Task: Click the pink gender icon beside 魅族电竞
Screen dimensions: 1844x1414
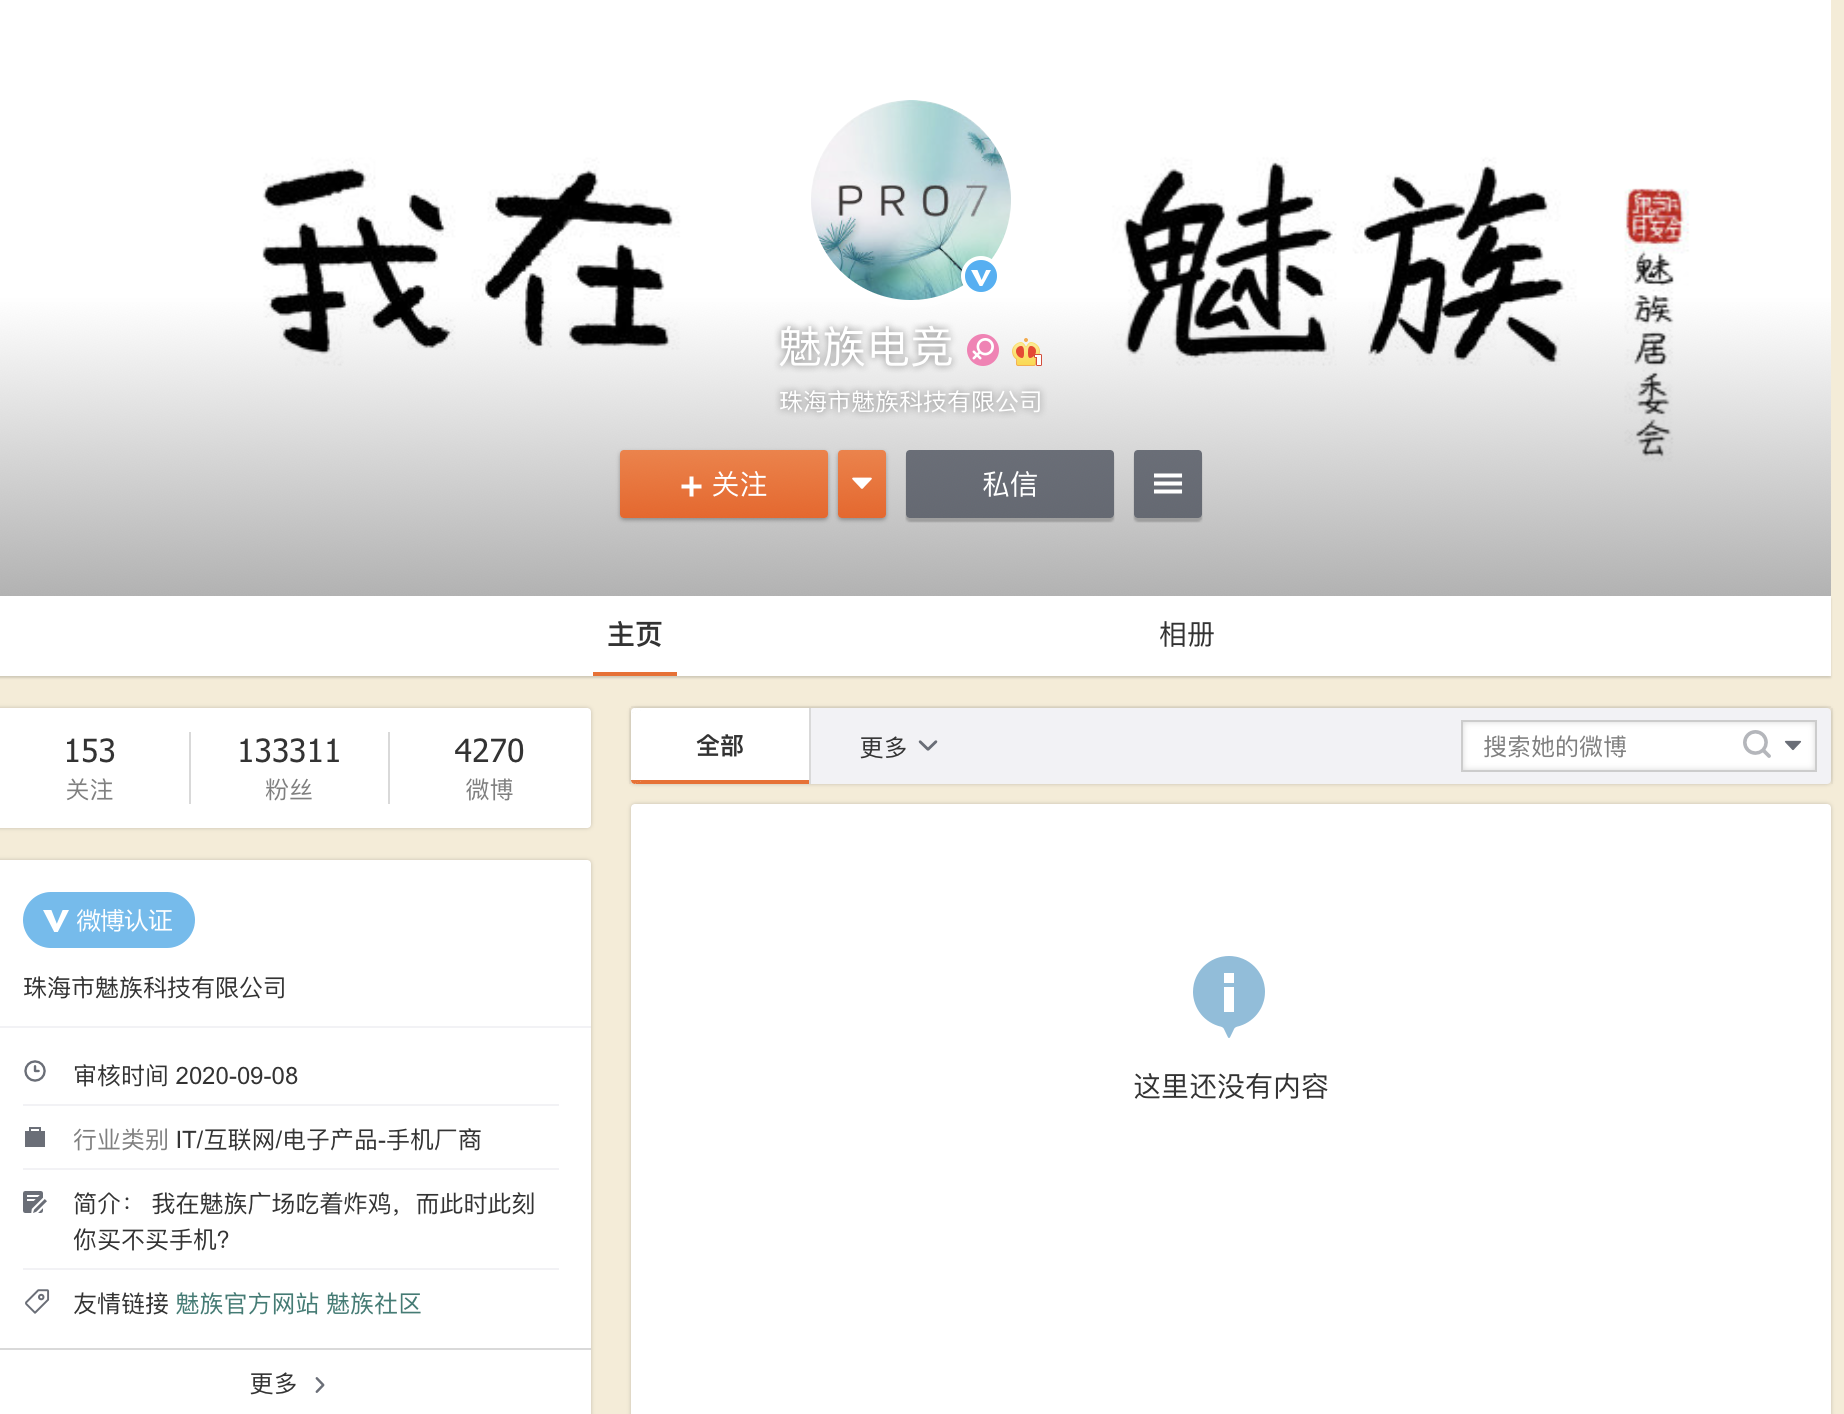Action: [982, 349]
